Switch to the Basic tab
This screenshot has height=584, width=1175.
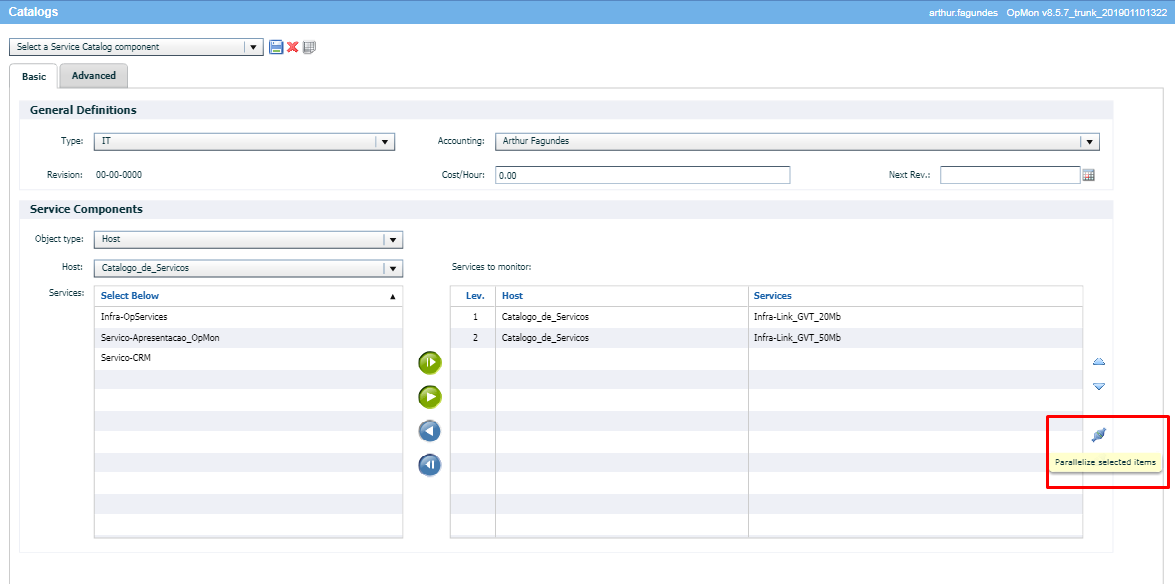pos(34,76)
